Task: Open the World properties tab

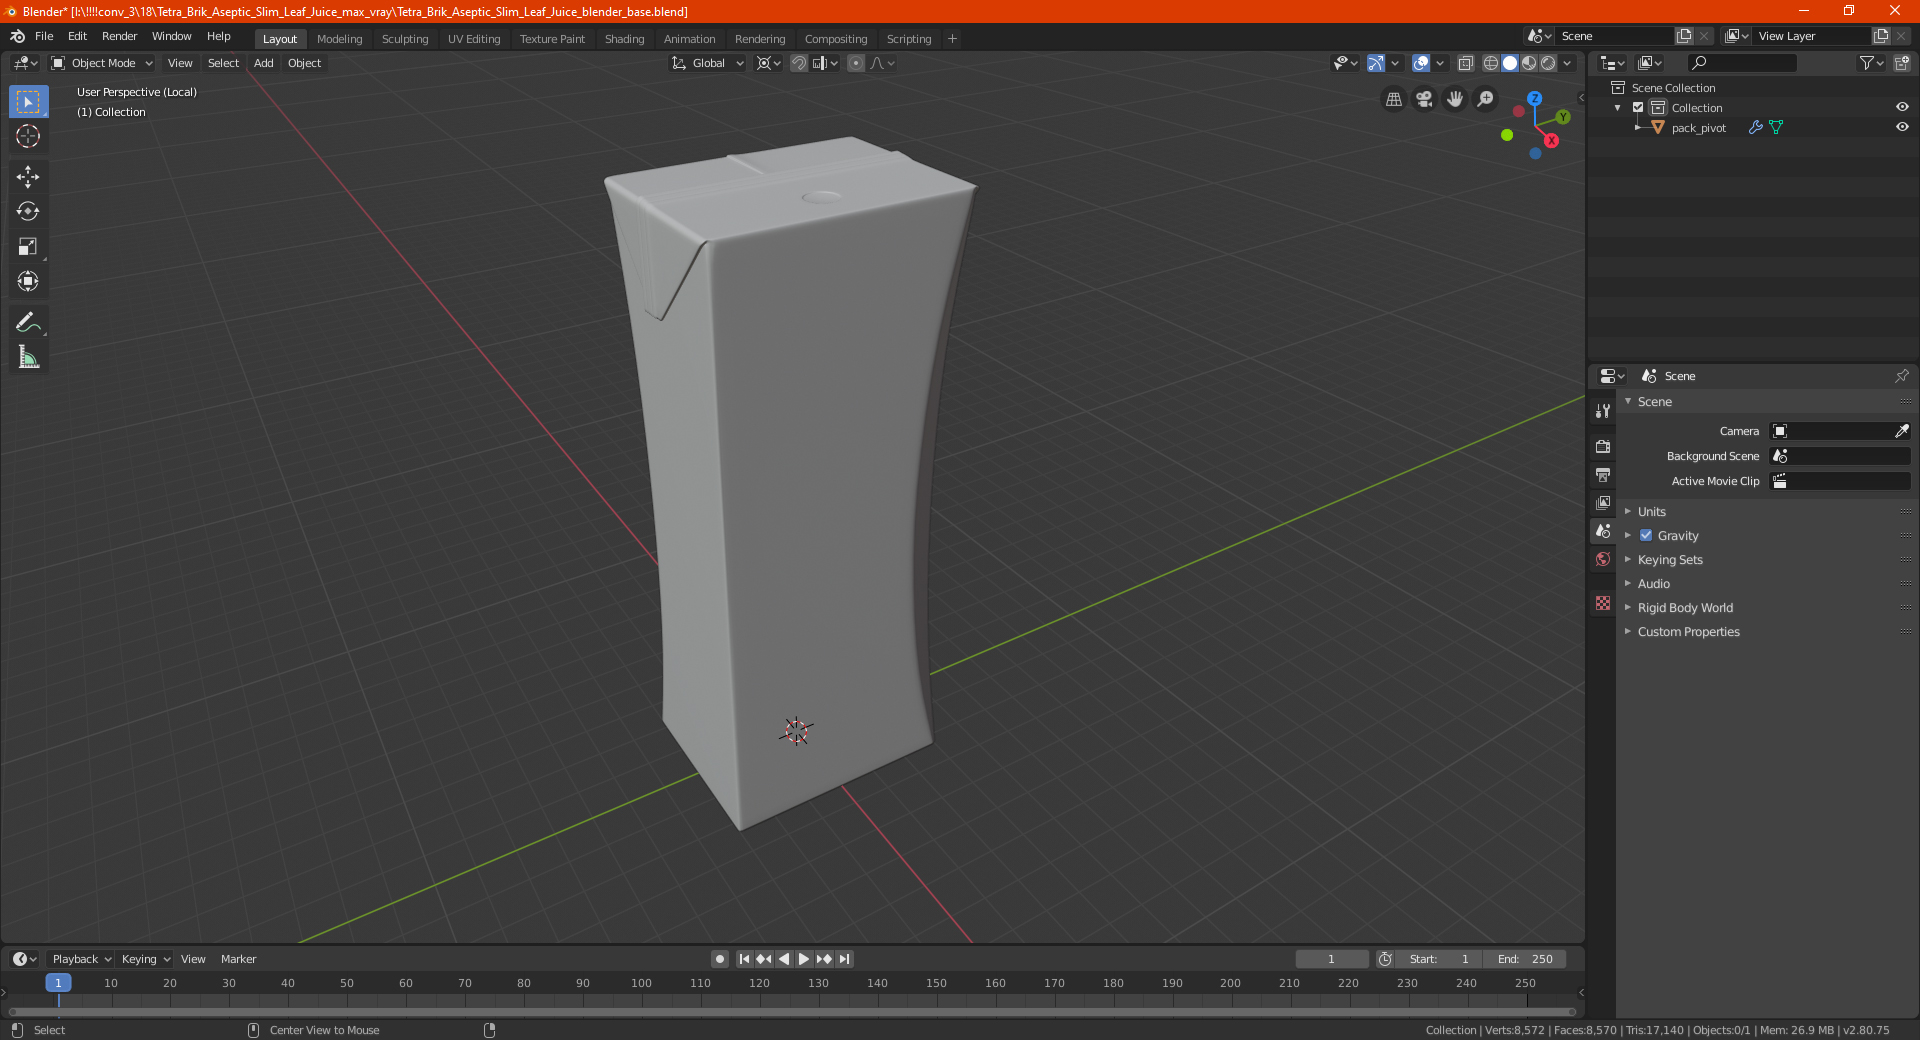Action: tap(1603, 559)
